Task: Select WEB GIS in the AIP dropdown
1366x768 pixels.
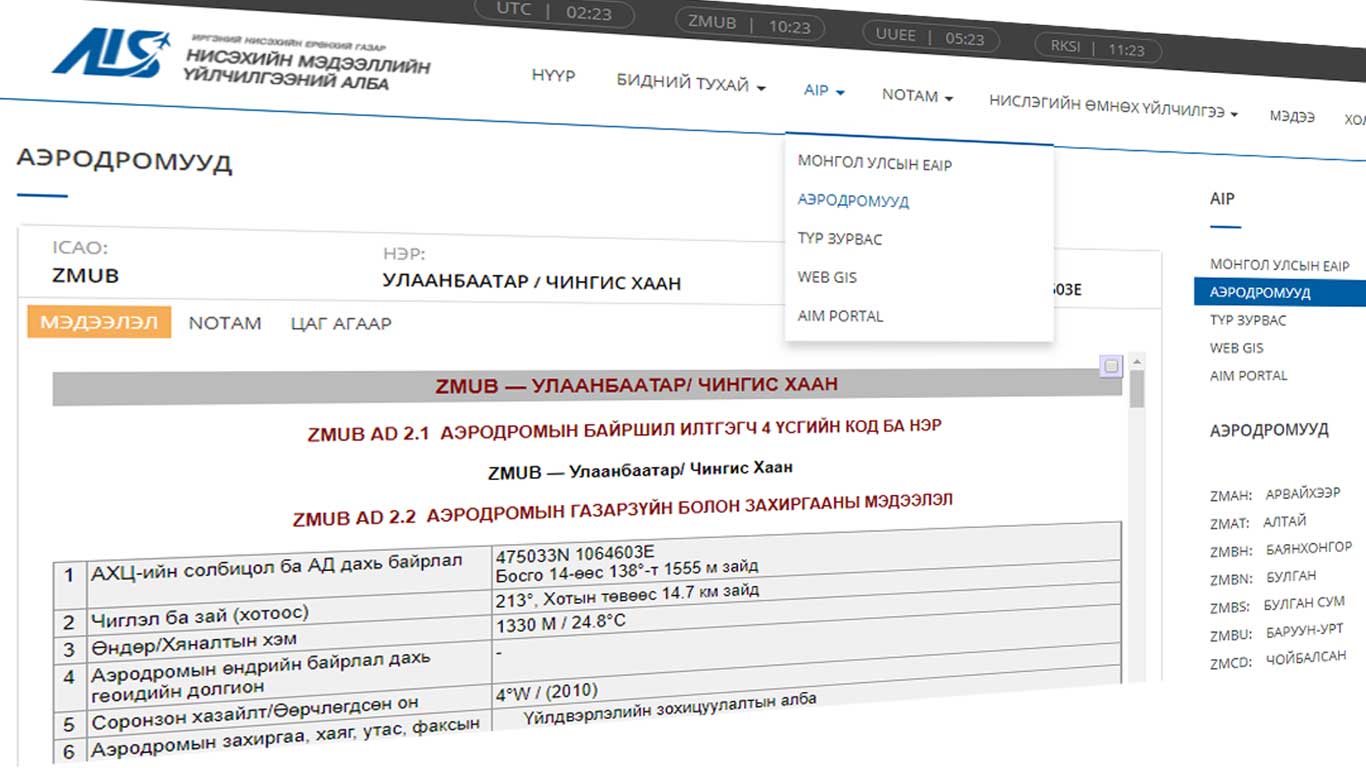Action: [827, 277]
